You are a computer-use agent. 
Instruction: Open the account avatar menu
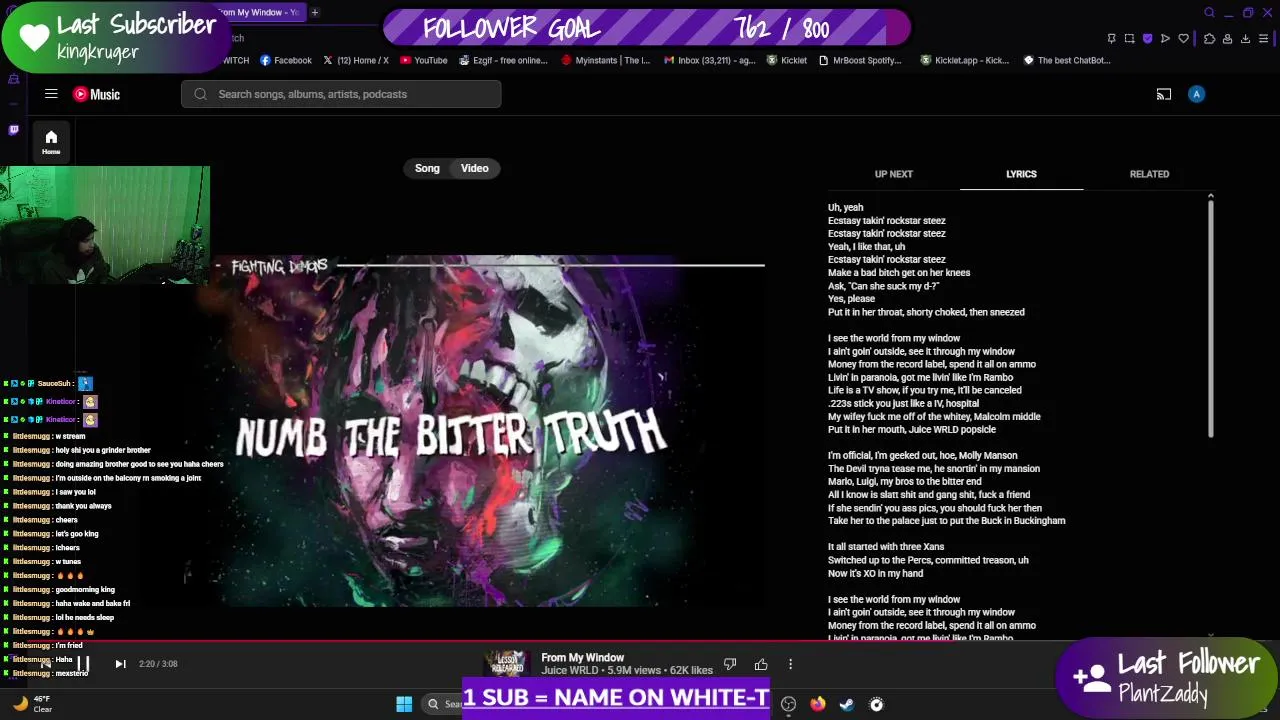(1196, 94)
